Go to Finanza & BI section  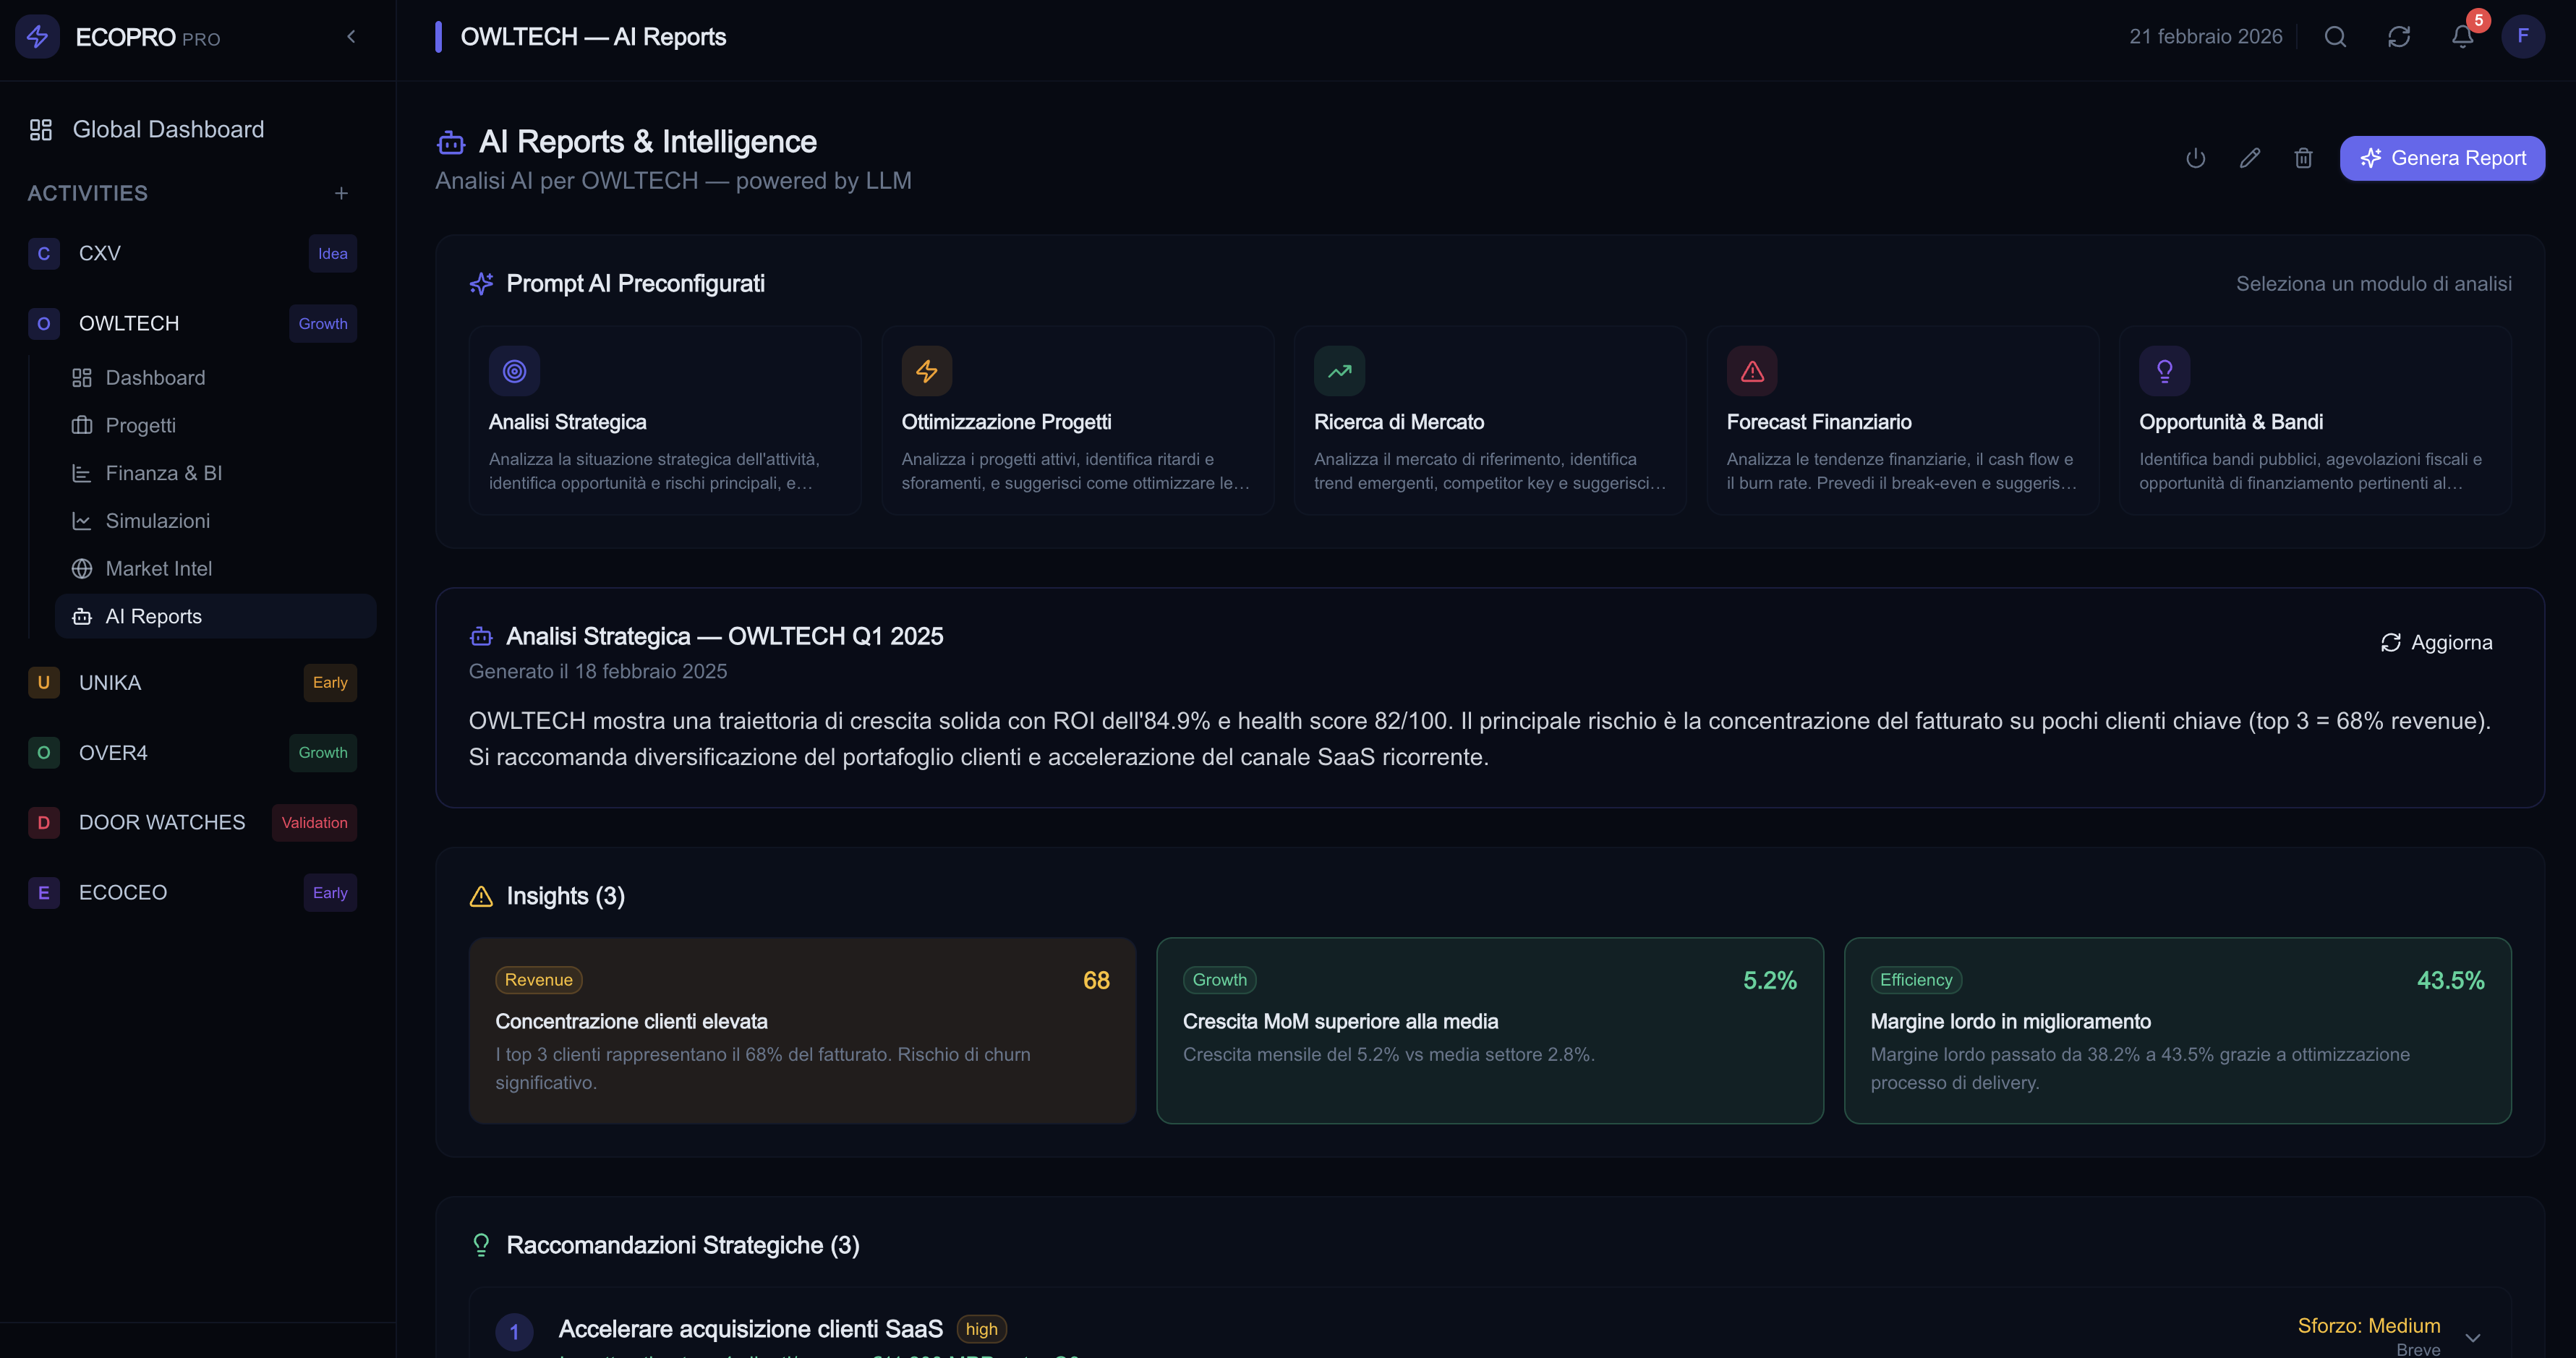pyautogui.click(x=163, y=473)
